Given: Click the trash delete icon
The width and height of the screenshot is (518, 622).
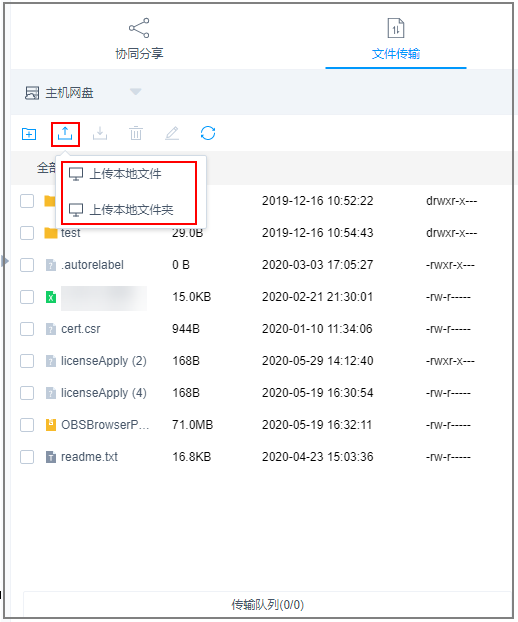Looking at the screenshot, I should click(x=136, y=133).
